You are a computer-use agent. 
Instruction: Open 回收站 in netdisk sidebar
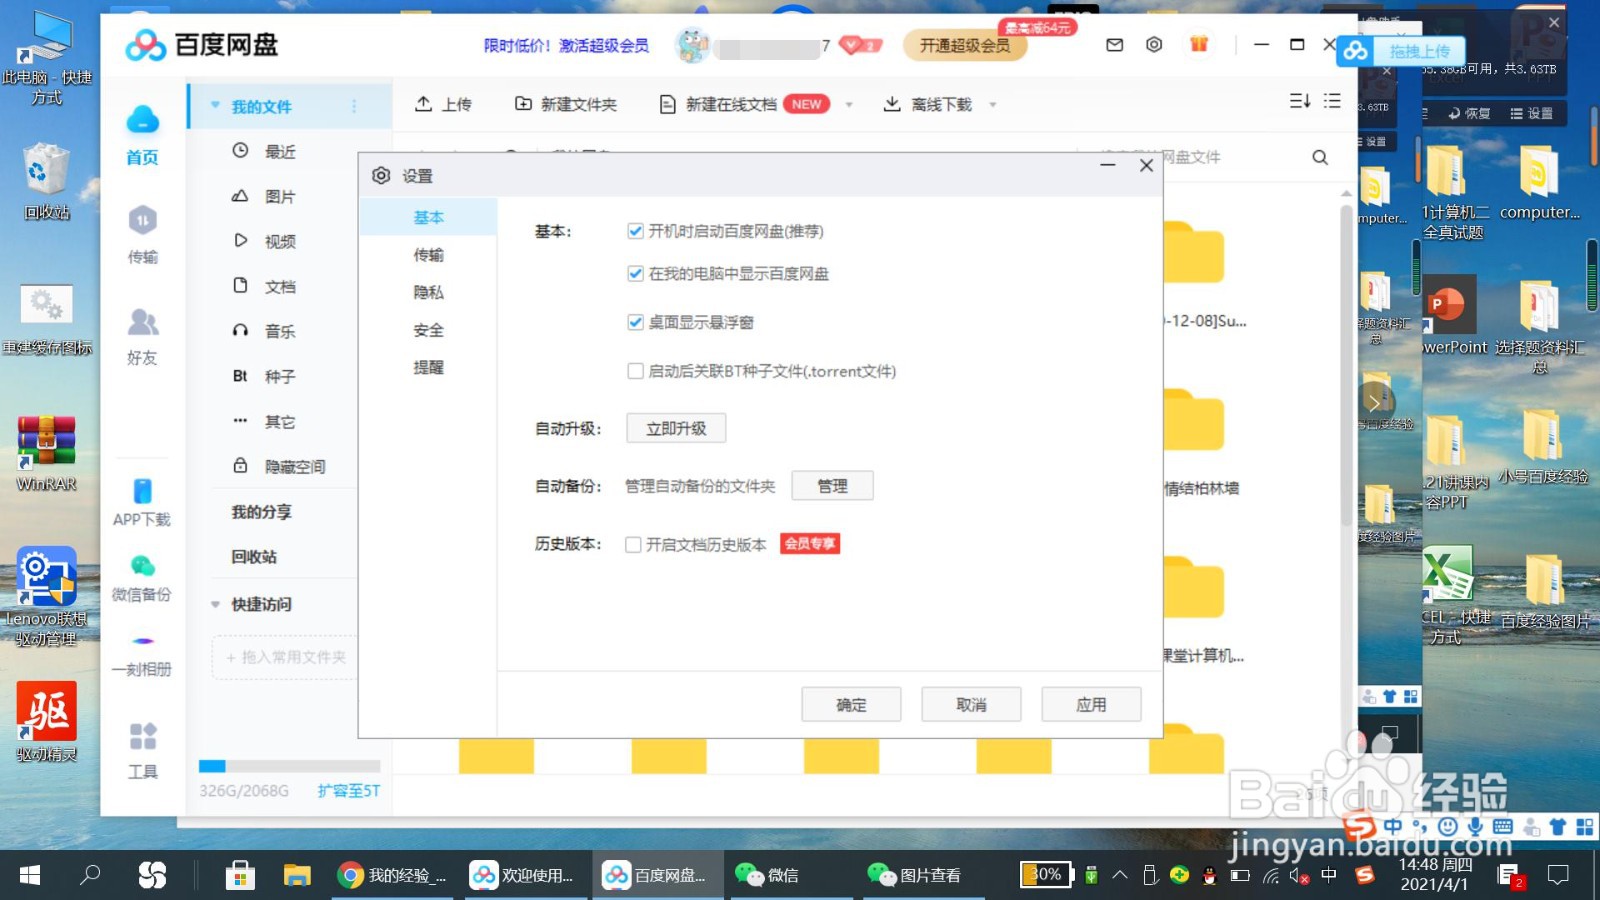[254, 556]
